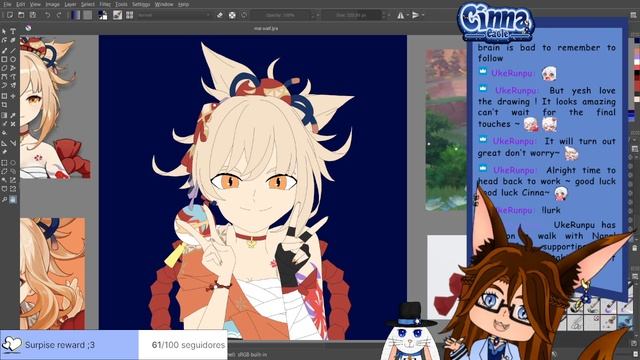This screenshot has height=360, width=640.
Task: Click the '61/100 seguidores' follower goal text
Action: (x=188, y=345)
